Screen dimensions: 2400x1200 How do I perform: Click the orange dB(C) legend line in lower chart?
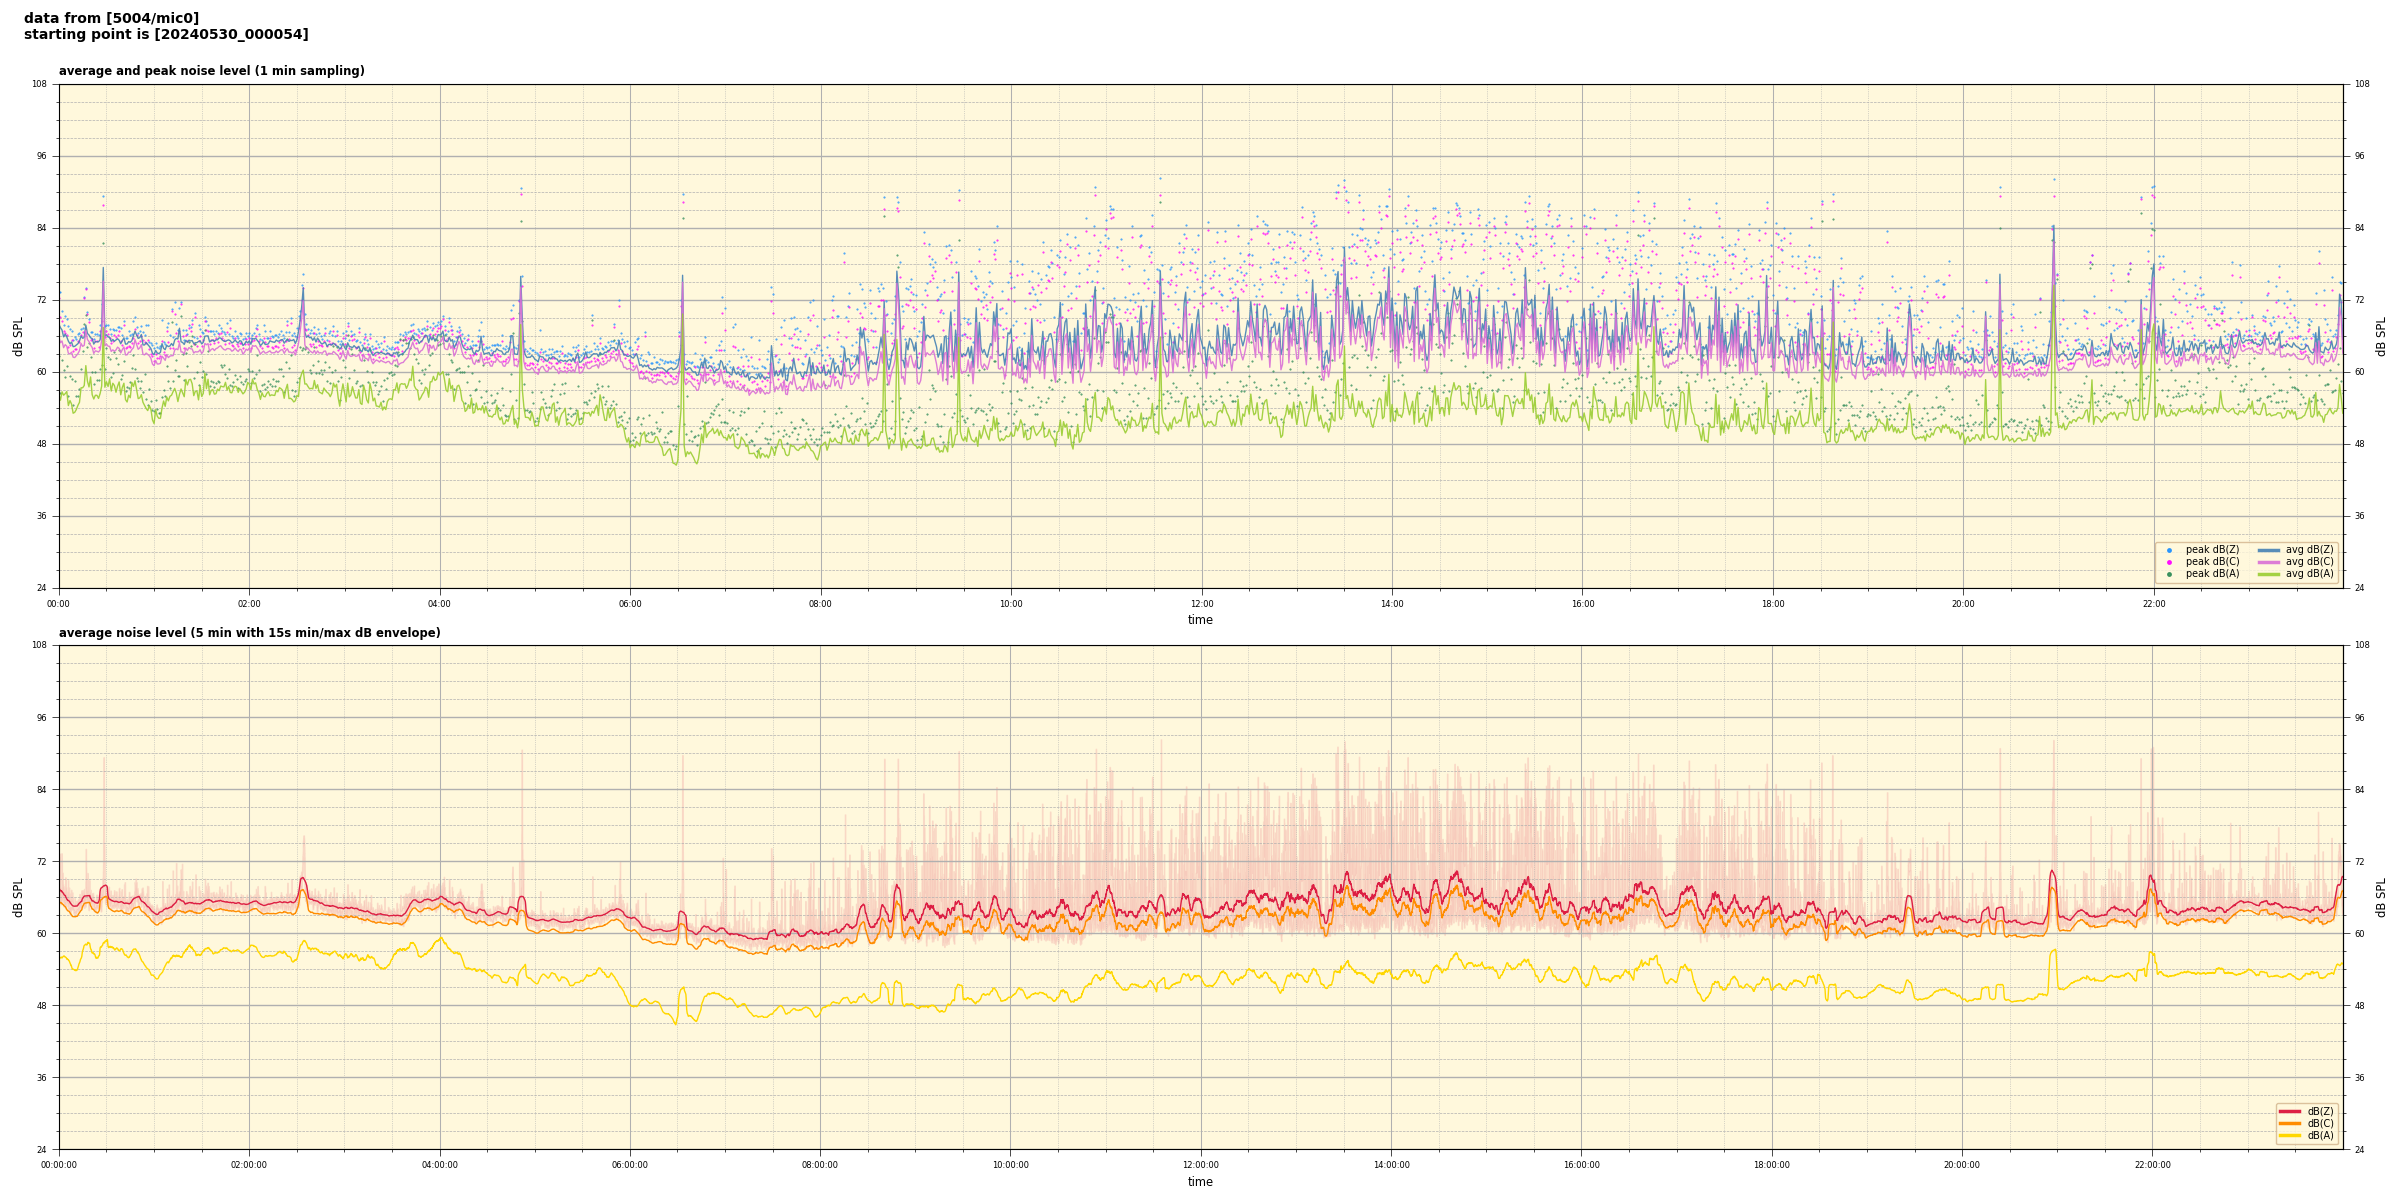click(x=2290, y=1123)
